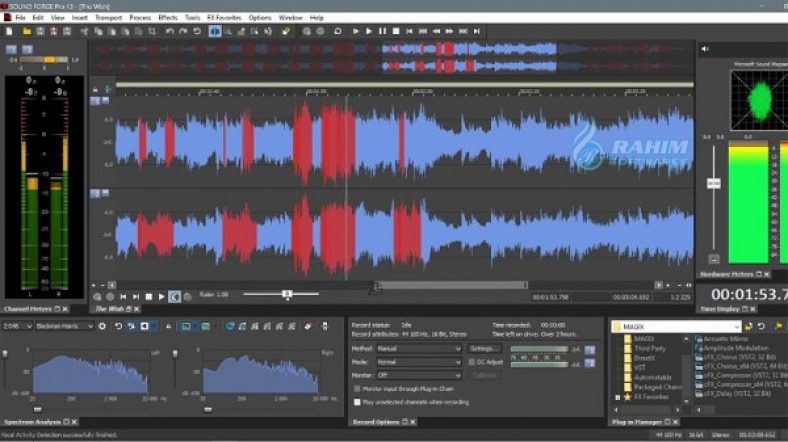The image size is (788, 442).
Task: Open the Effects menu
Action: click(x=167, y=17)
